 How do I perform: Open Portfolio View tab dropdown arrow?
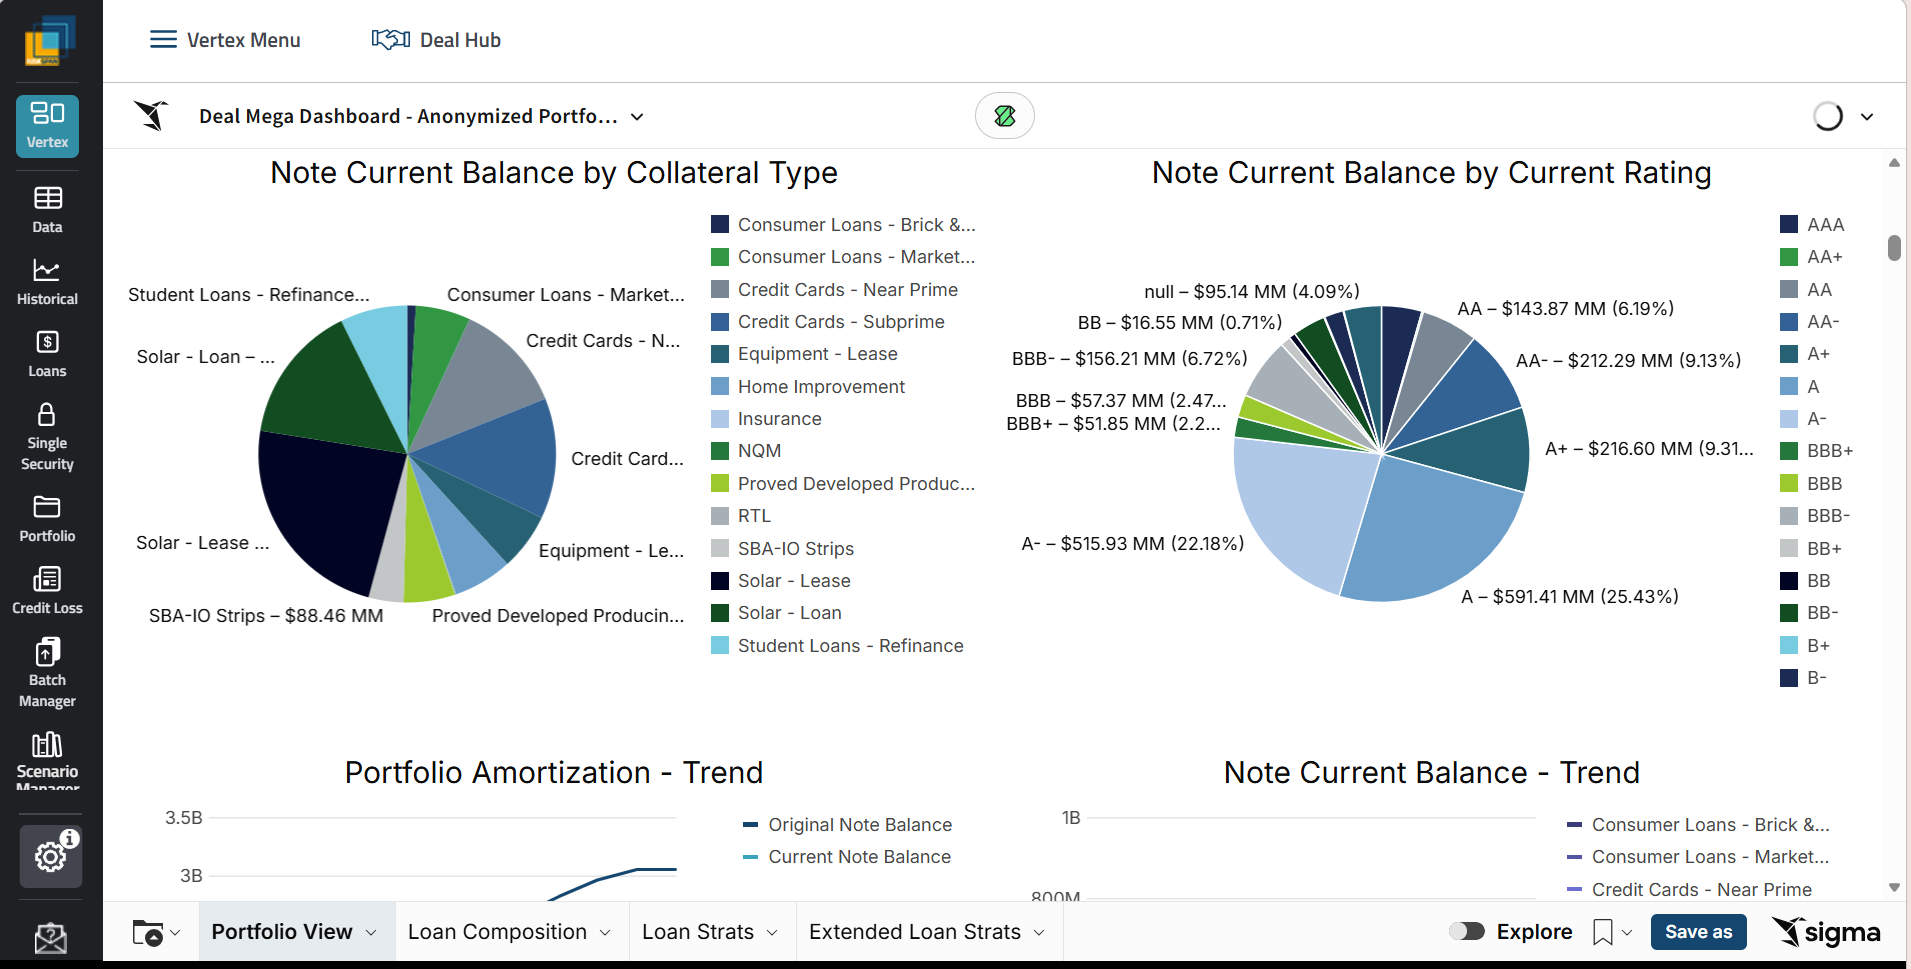tap(371, 933)
